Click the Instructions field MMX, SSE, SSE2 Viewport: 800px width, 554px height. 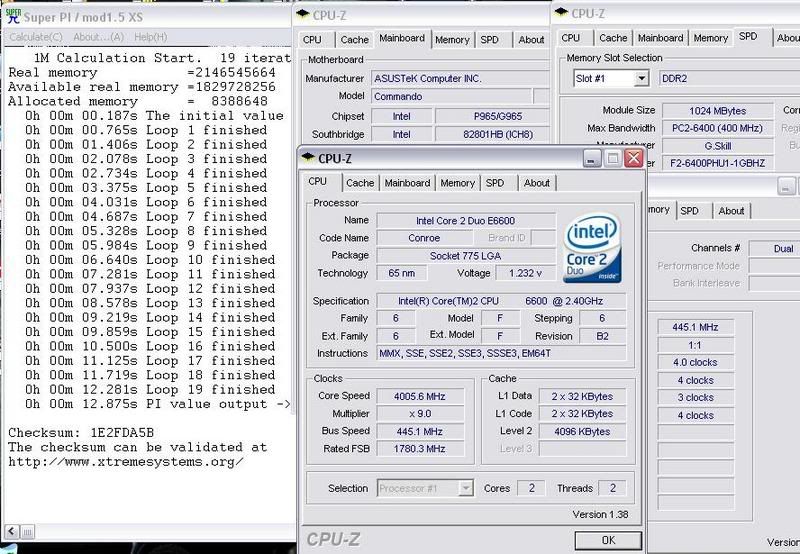point(502,353)
